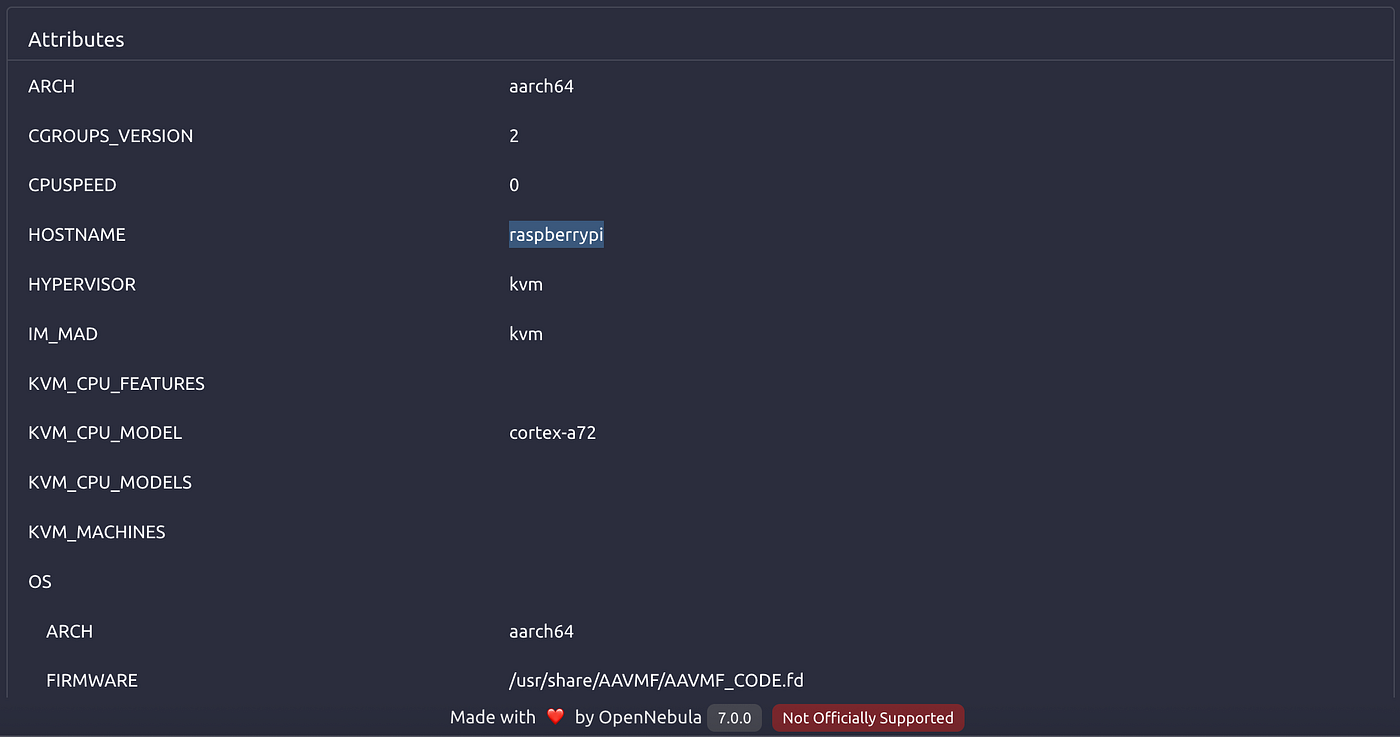Click the CPUSPEED value 0
Image resolution: width=1400 pixels, height=737 pixels.
point(514,185)
